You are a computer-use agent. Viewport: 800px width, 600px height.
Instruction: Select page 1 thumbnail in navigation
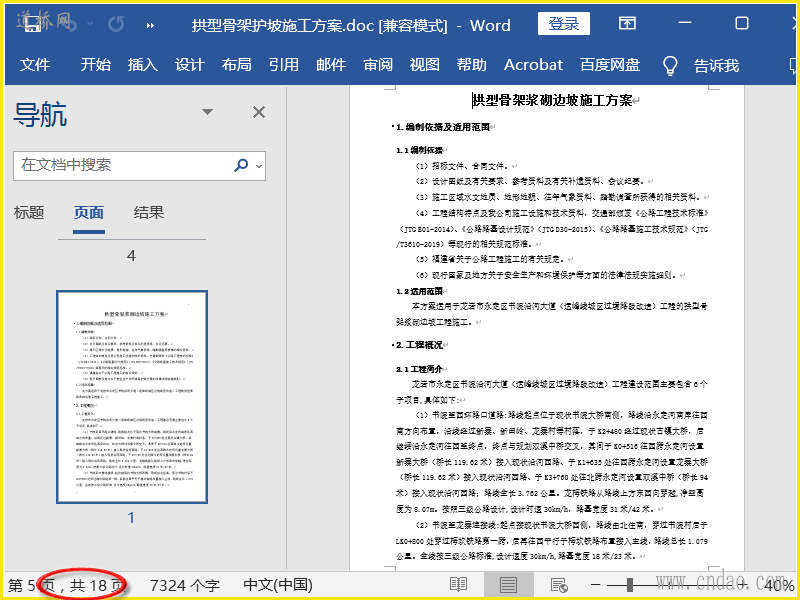(x=132, y=397)
